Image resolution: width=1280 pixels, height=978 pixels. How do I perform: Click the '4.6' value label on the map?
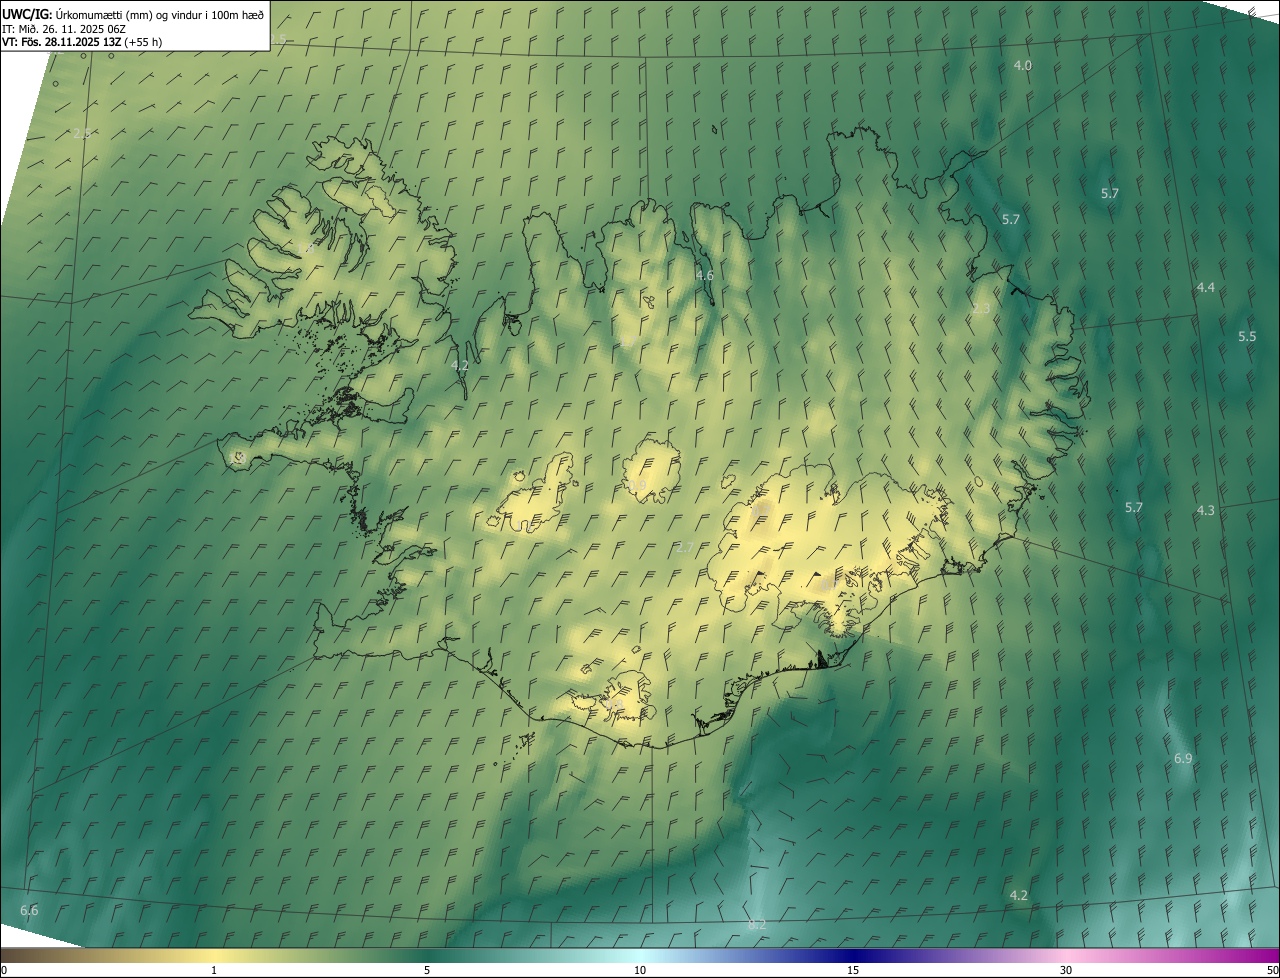tap(704, 275)
